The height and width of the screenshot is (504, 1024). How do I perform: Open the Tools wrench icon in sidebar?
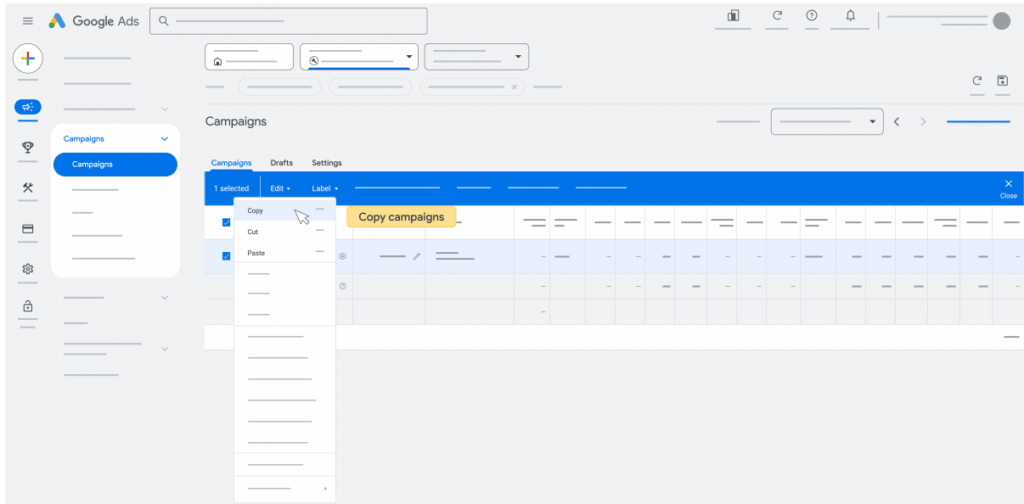28,188
